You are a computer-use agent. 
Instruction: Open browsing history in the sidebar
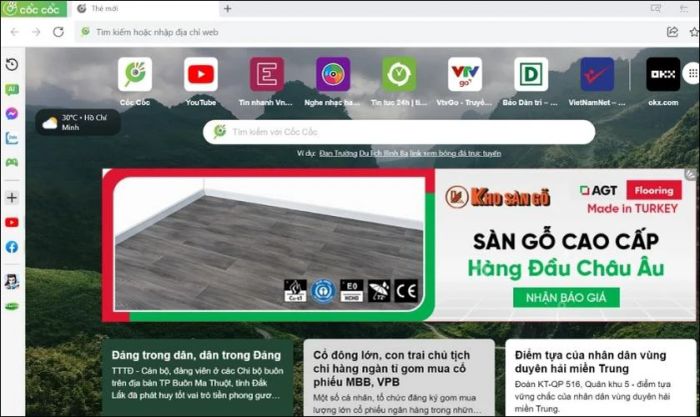pos(12,64)
